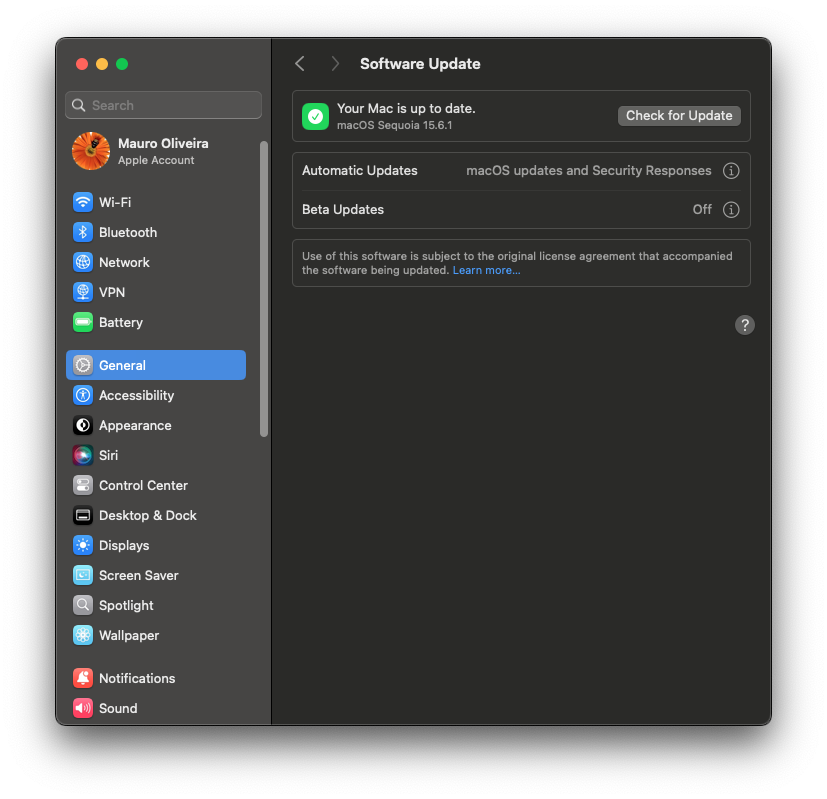Open Network settings from the sidebar
Screen dimensions: 827x799
(x=82, y=262)
